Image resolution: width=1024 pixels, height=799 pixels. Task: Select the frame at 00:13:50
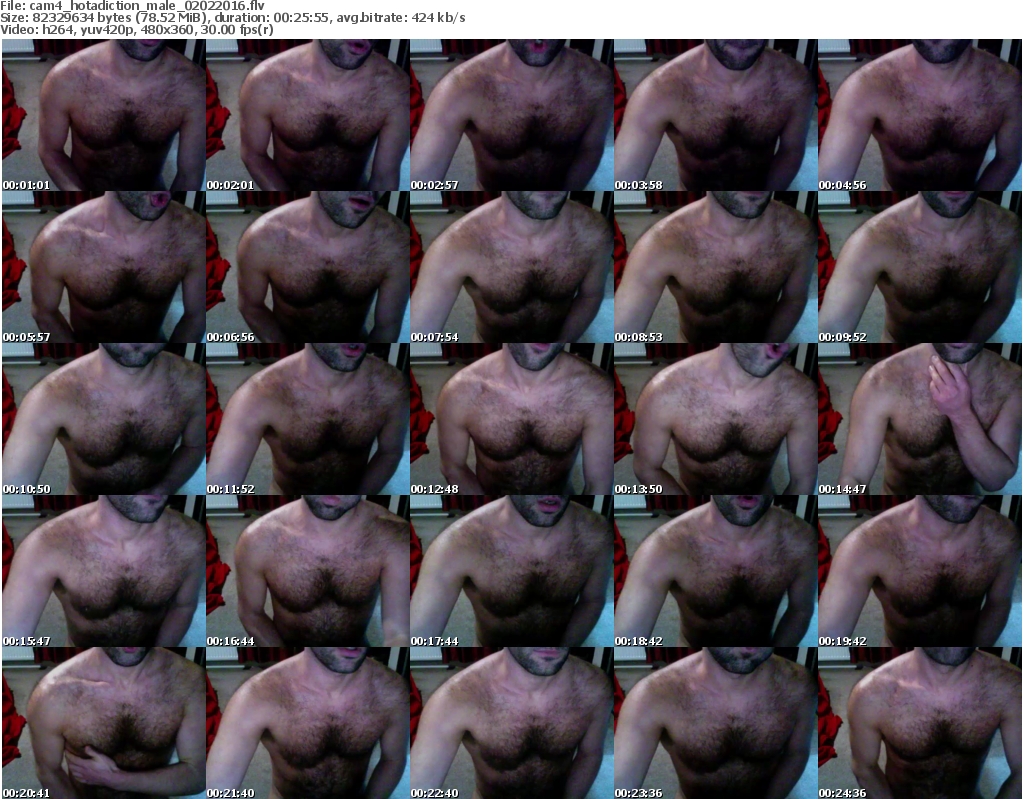pyautogui.click(x=716, y=419)
